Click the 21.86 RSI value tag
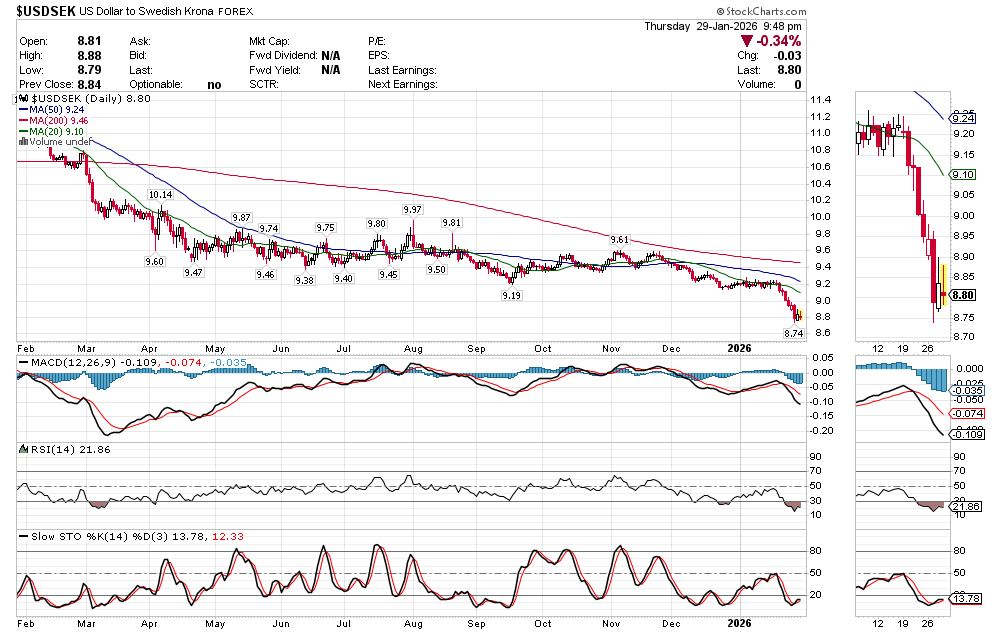Screen dimensions: 1000x633 tap(964, 507)
